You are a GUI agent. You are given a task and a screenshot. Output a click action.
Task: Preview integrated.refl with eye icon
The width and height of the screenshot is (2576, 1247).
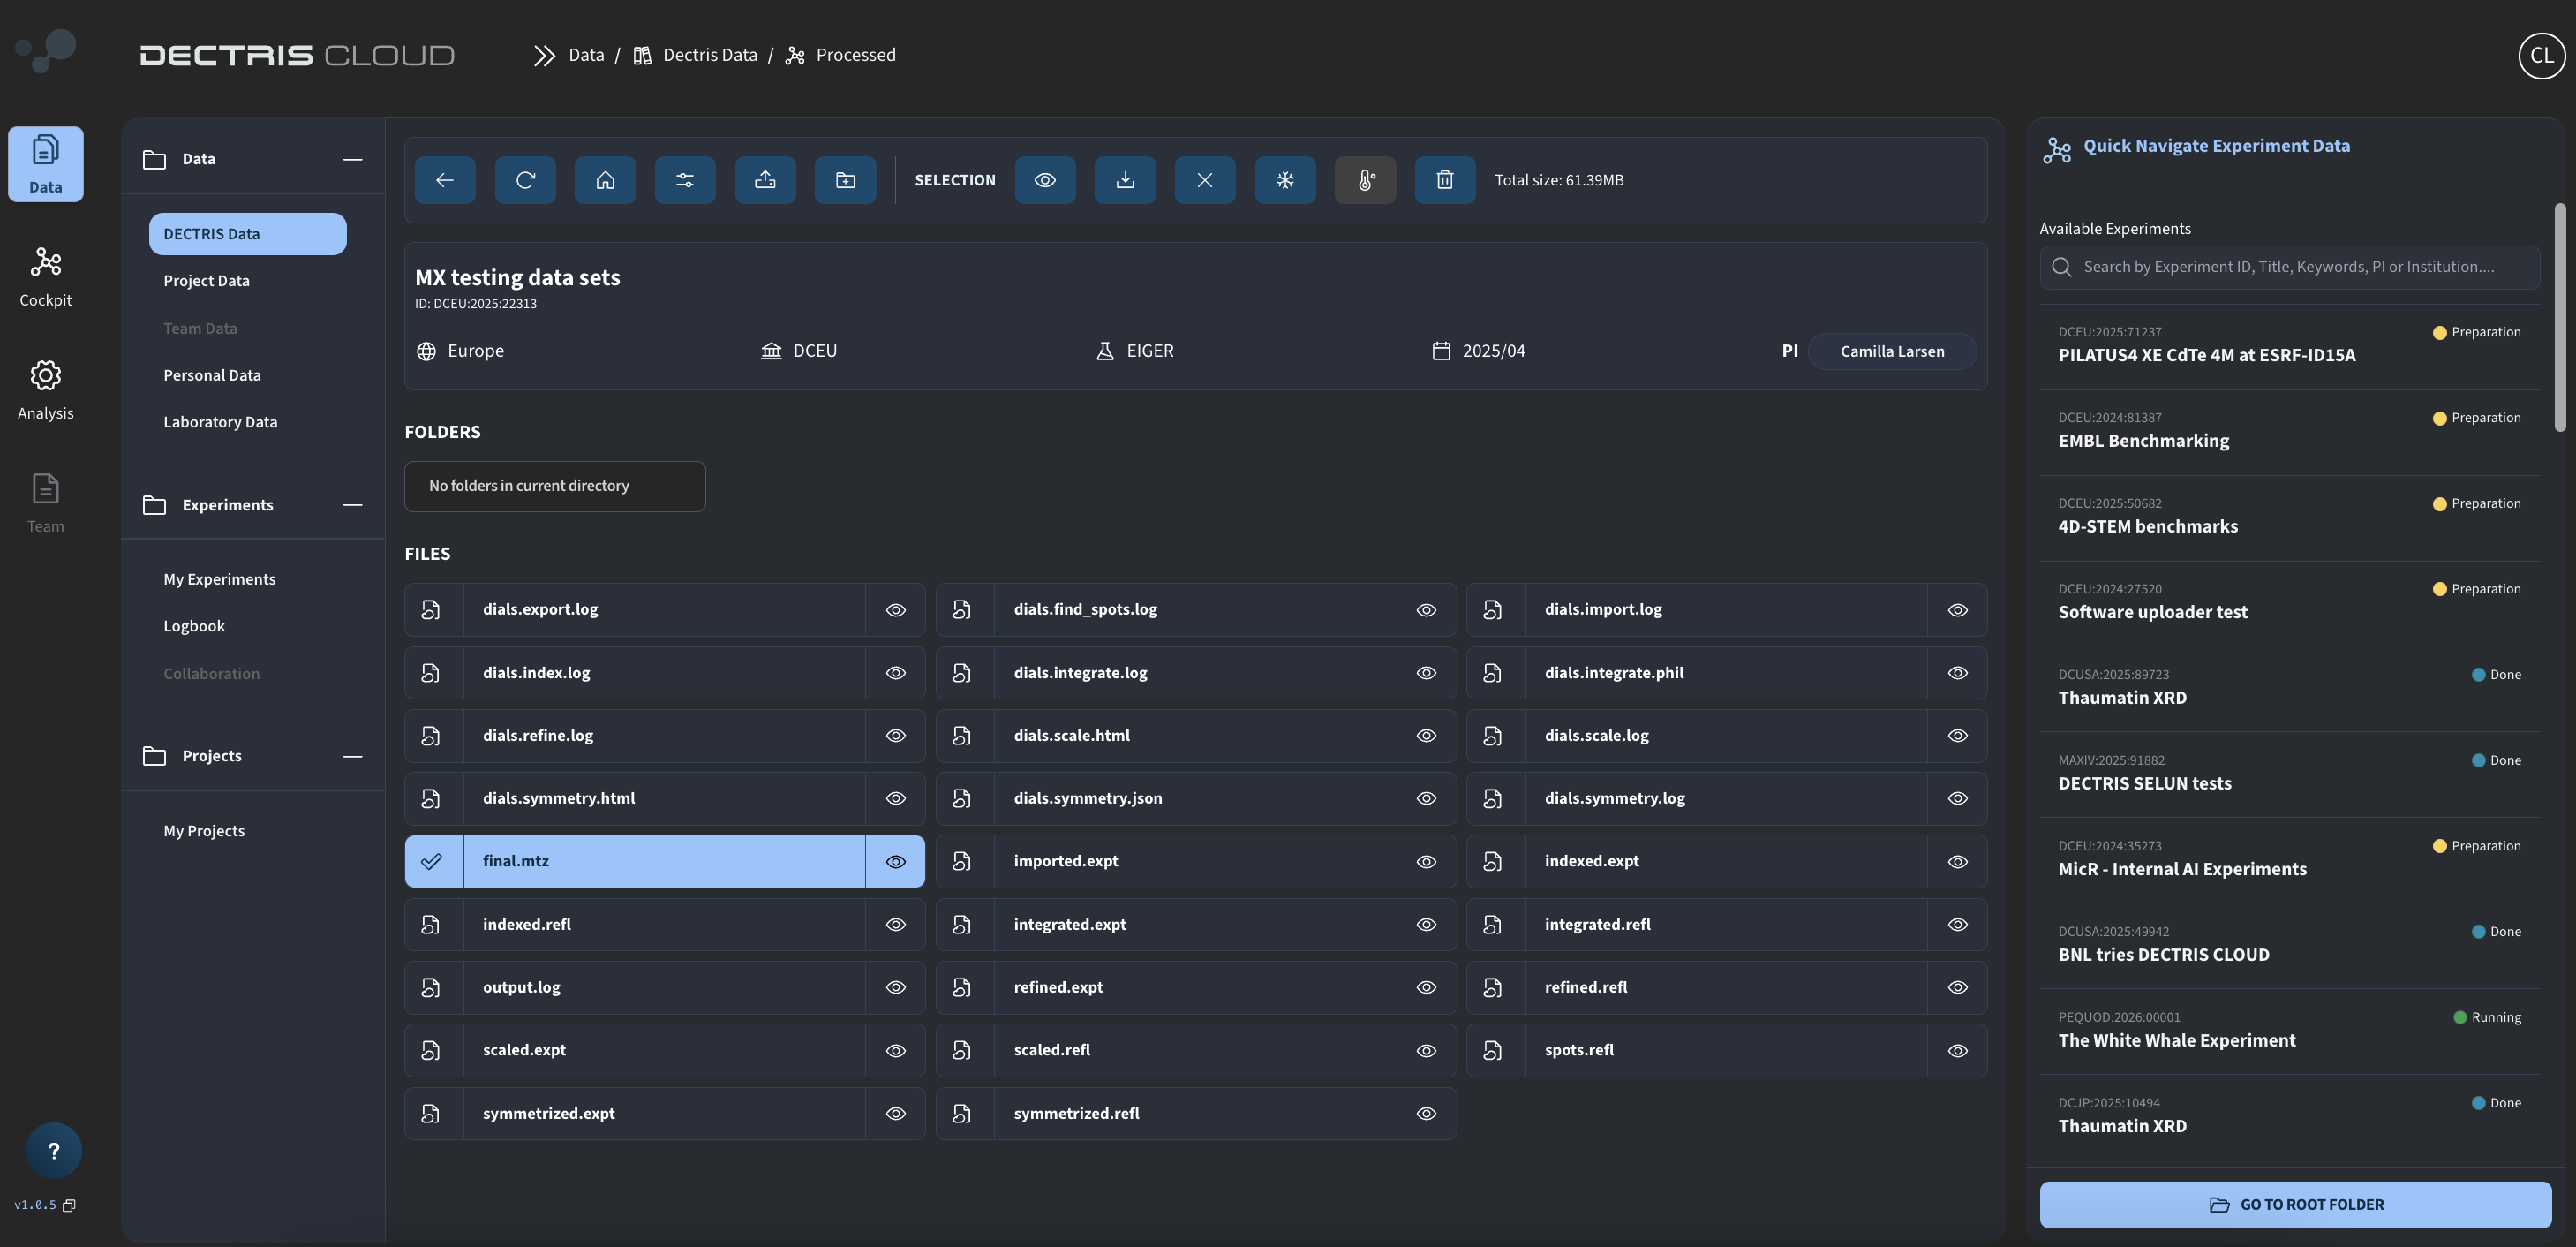pos(1958,925)
